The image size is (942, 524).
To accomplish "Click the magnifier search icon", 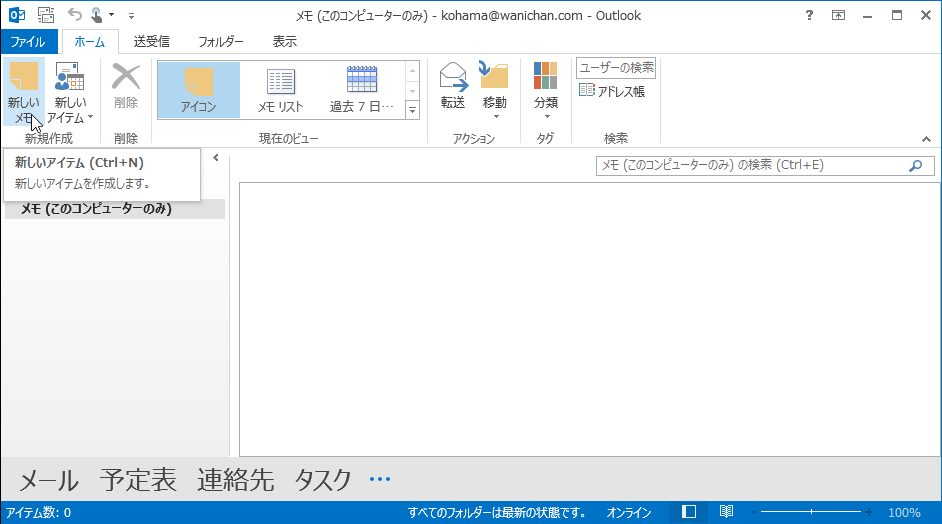I will (x=916, y=165).
